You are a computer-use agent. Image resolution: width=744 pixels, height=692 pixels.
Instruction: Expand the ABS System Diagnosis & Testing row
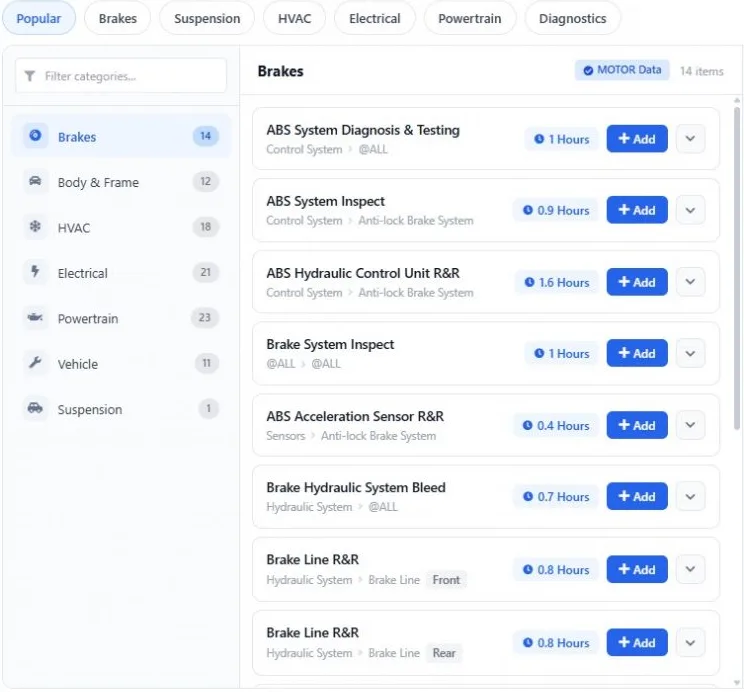click(x=690, y=139)
